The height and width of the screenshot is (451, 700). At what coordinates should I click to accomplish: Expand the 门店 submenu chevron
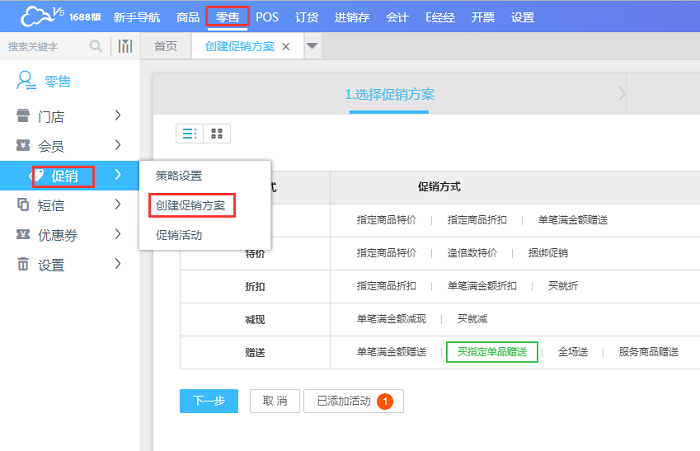point(118,117)
